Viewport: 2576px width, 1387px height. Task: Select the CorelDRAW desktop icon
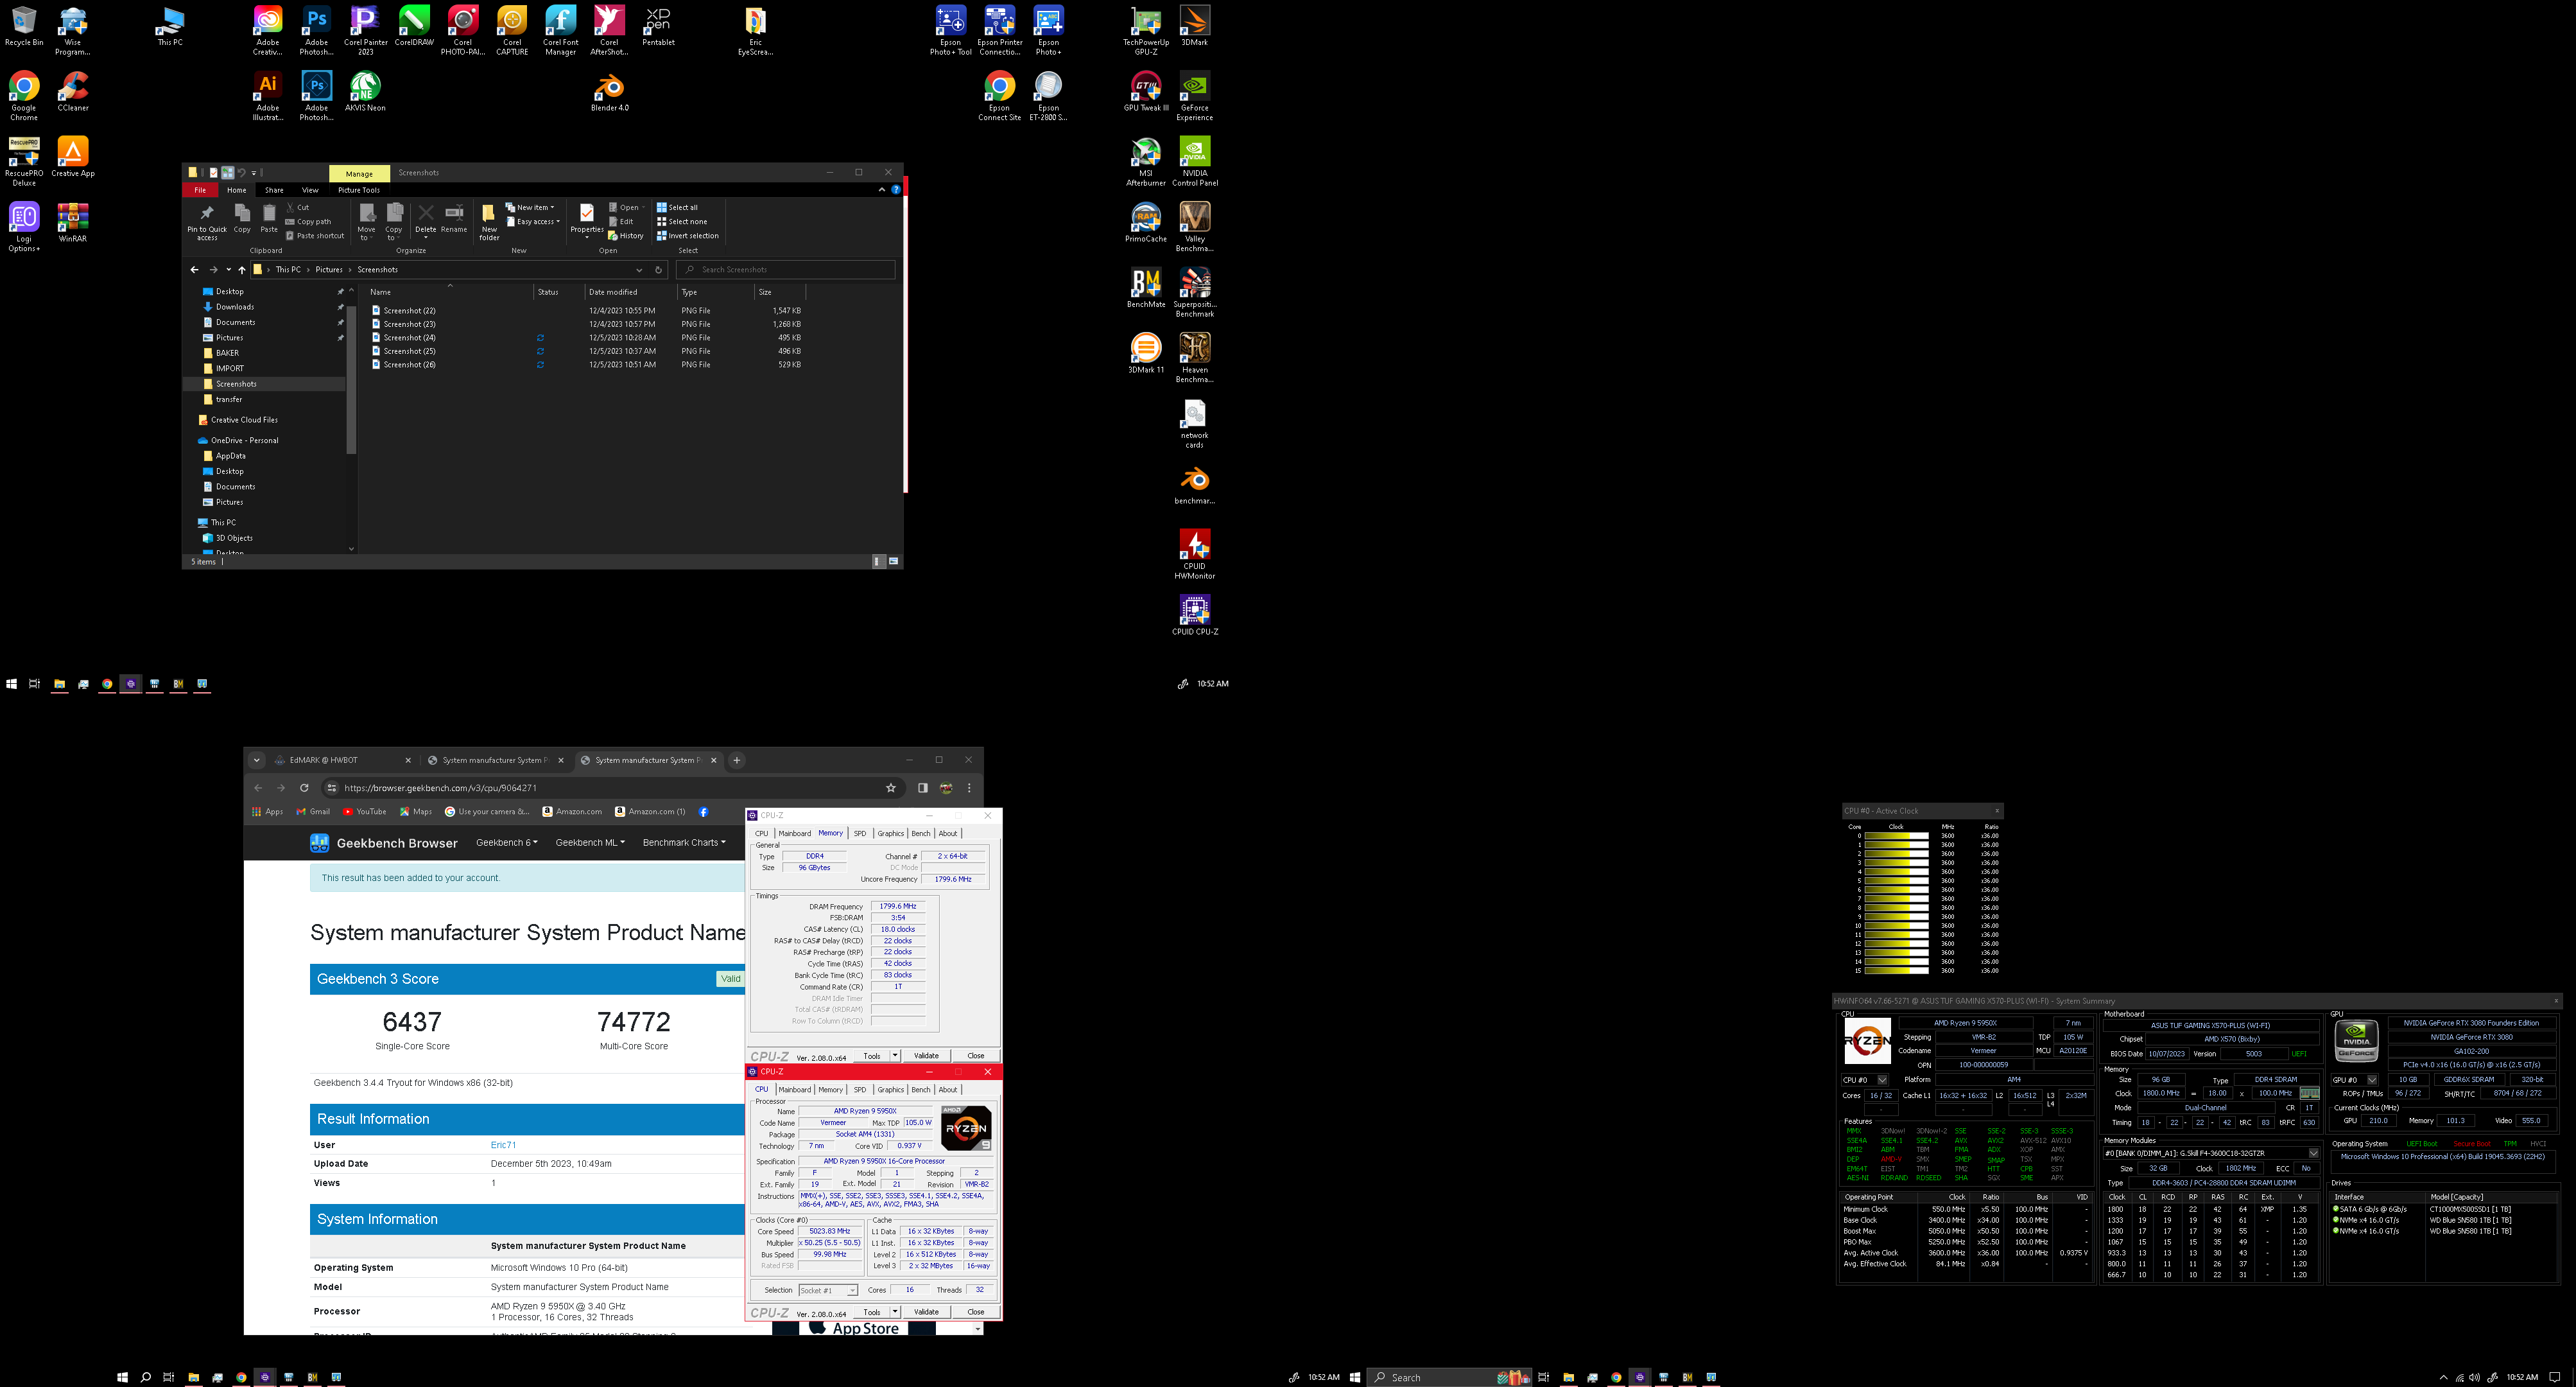point(414,25)
